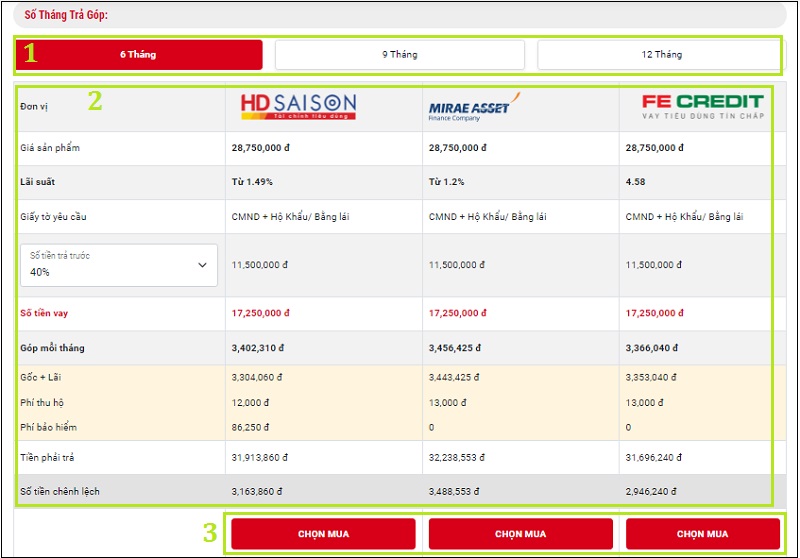800x558 pixels.
Task: Select the 6 Tháng installment tab
Action: (x=138, y=55)
